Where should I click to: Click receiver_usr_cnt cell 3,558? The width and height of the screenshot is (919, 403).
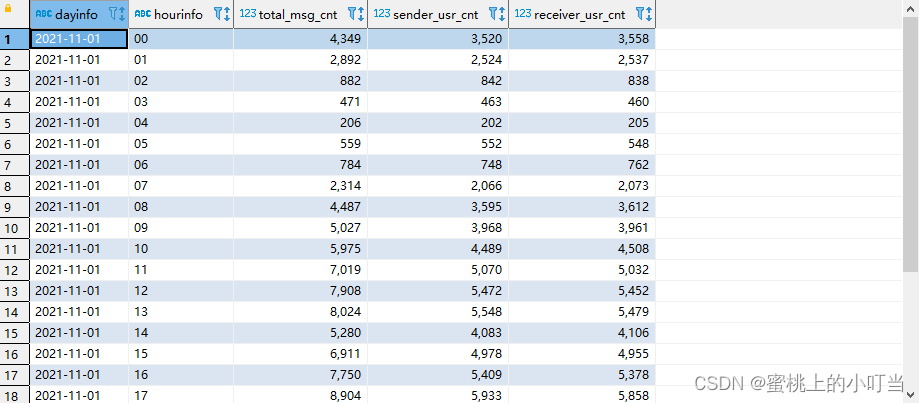582,39
